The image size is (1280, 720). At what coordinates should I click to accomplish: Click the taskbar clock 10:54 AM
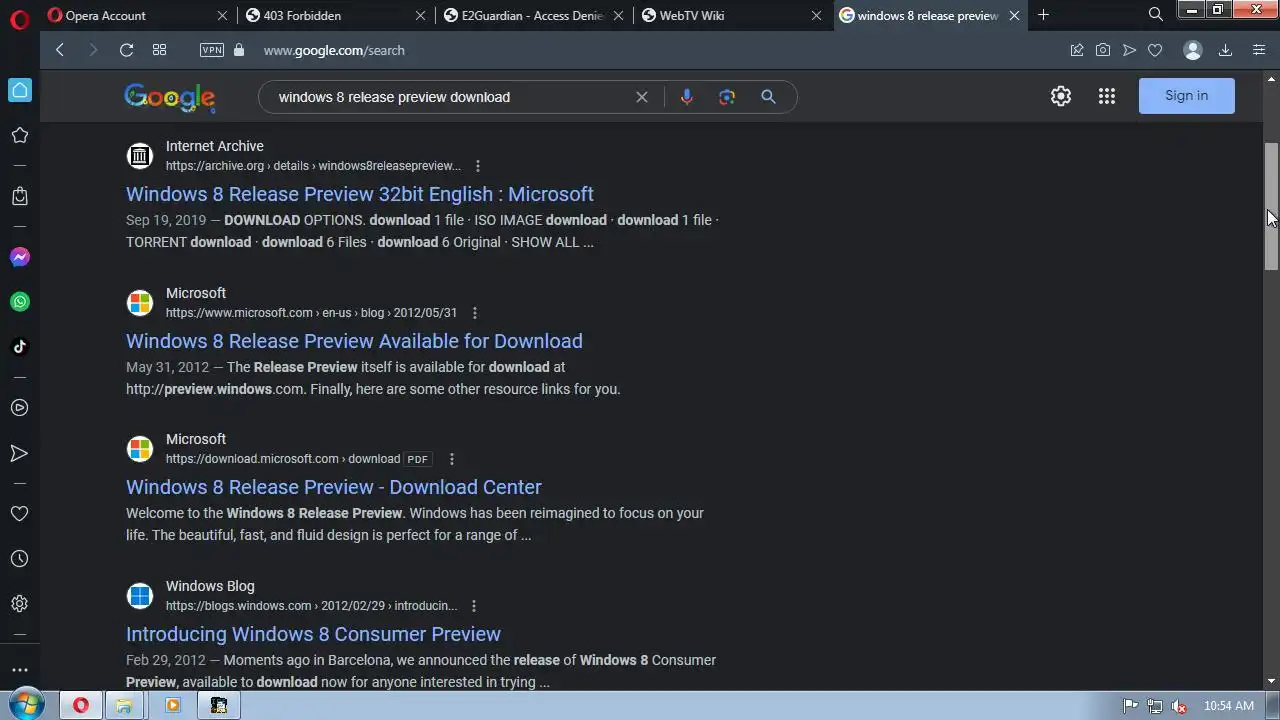[1228, 705]
